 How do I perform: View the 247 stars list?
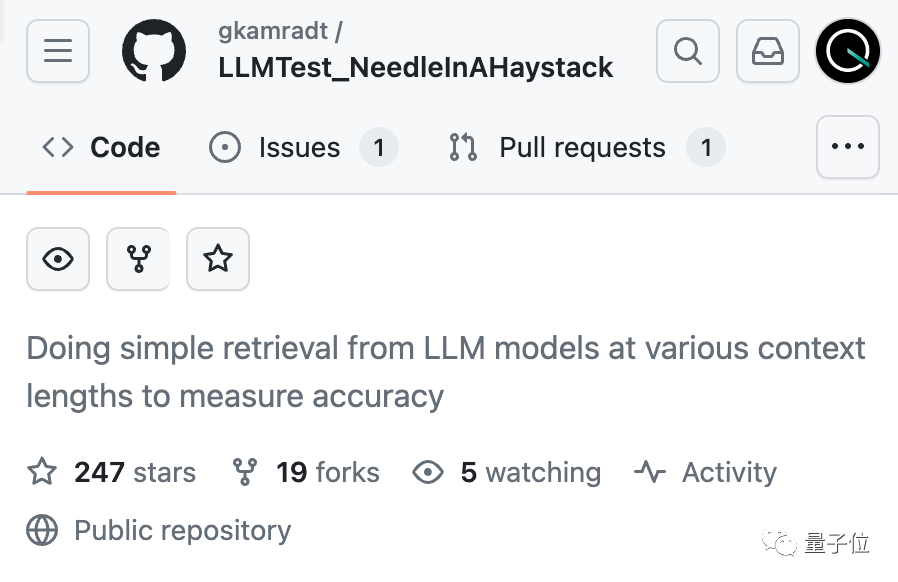[134, 472]
